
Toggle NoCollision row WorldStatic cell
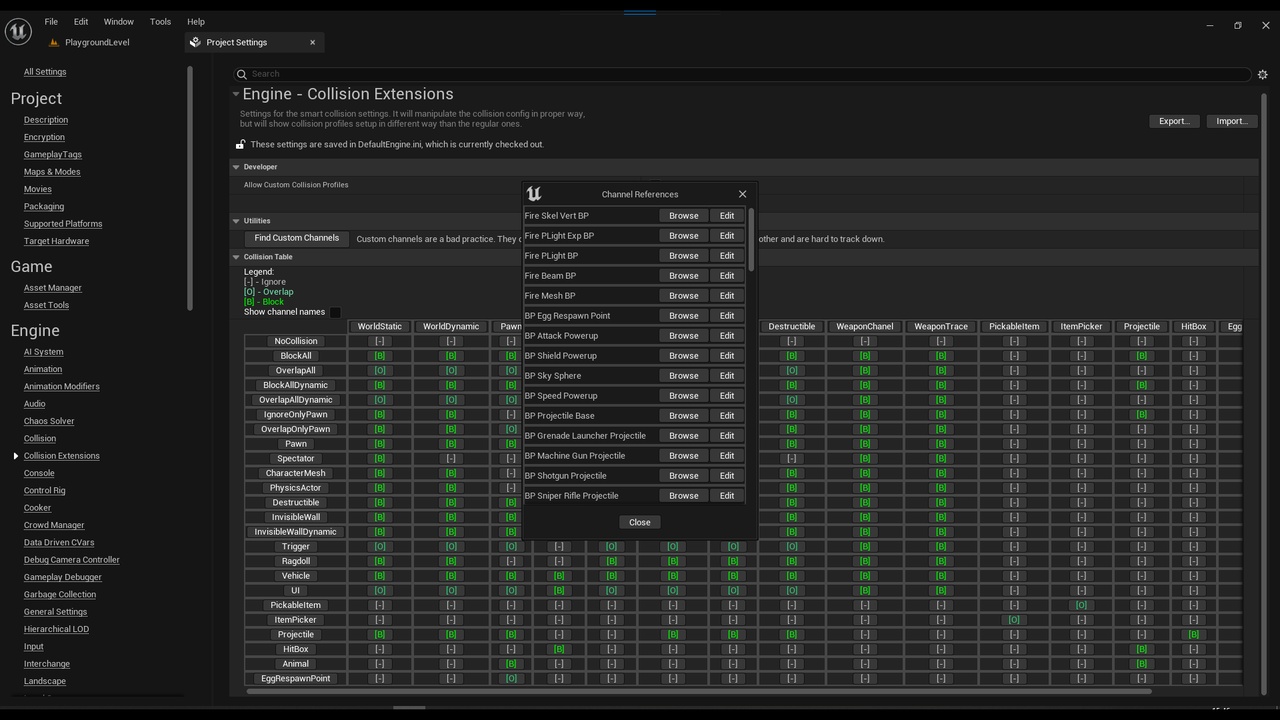tap(380, 341)
